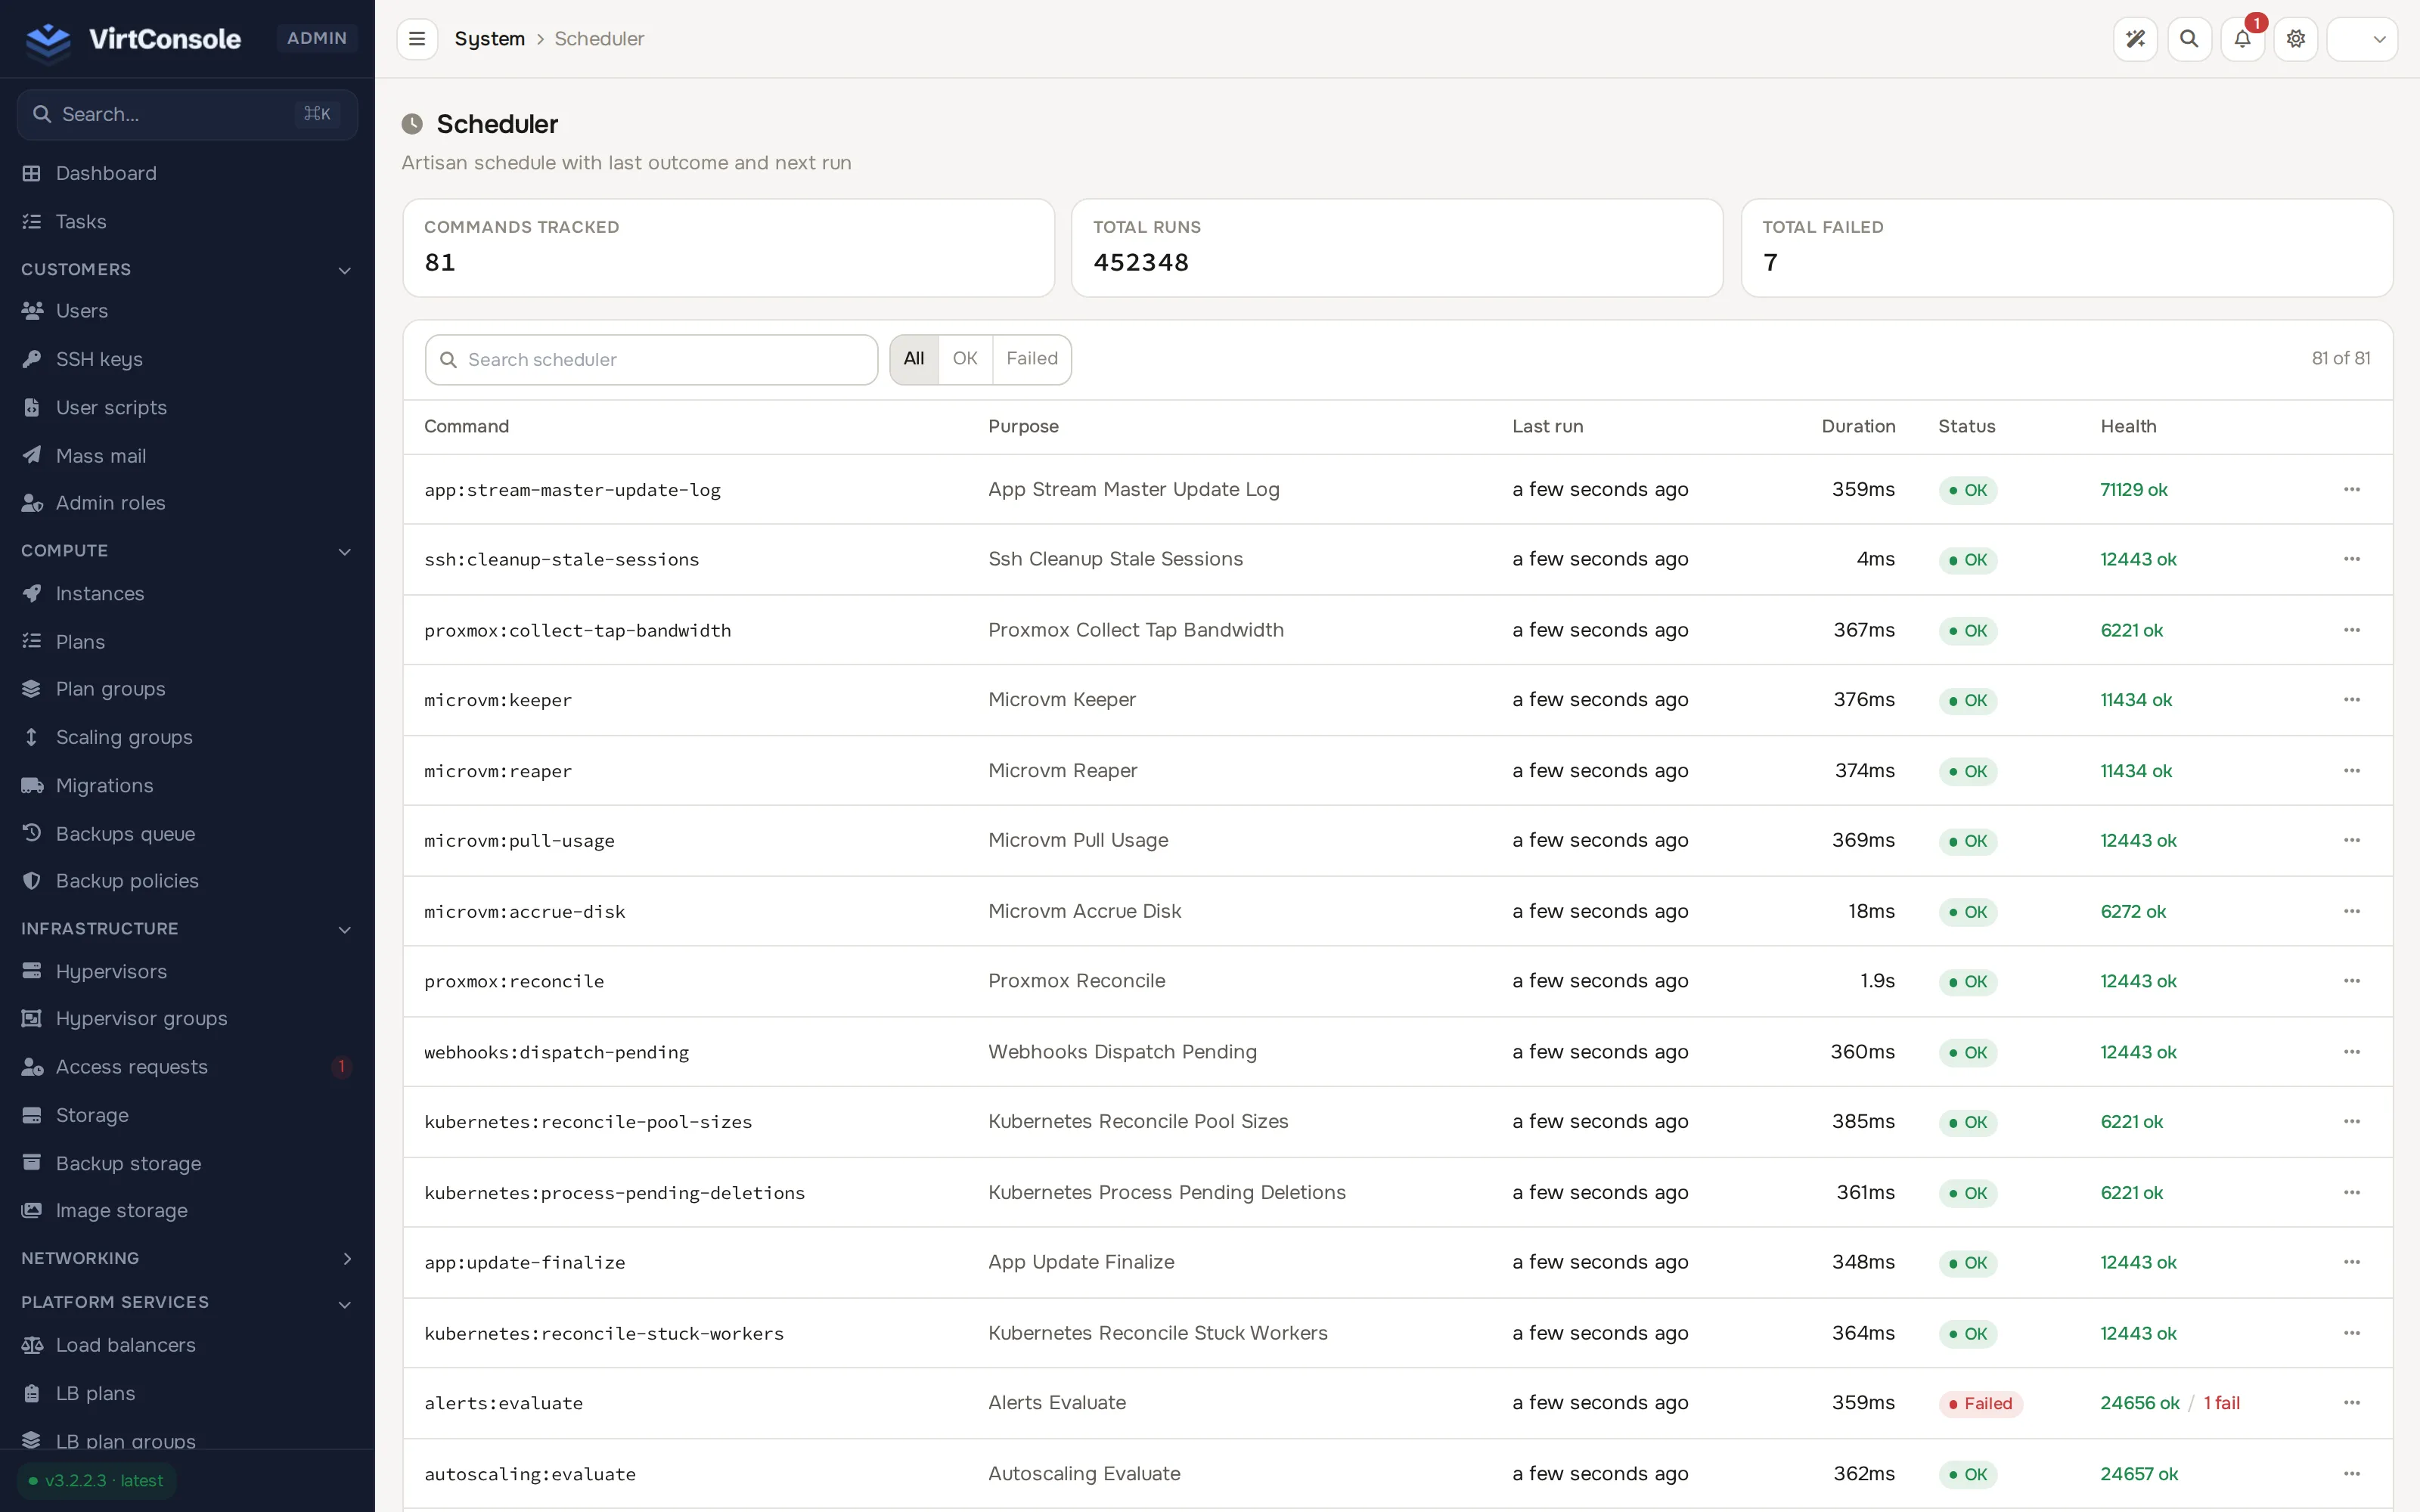The height and width of the screenshot is (1512, 2420).
Task: Click the v3.2.2.3 latest version badge
Action: (x=96, y=1481)
